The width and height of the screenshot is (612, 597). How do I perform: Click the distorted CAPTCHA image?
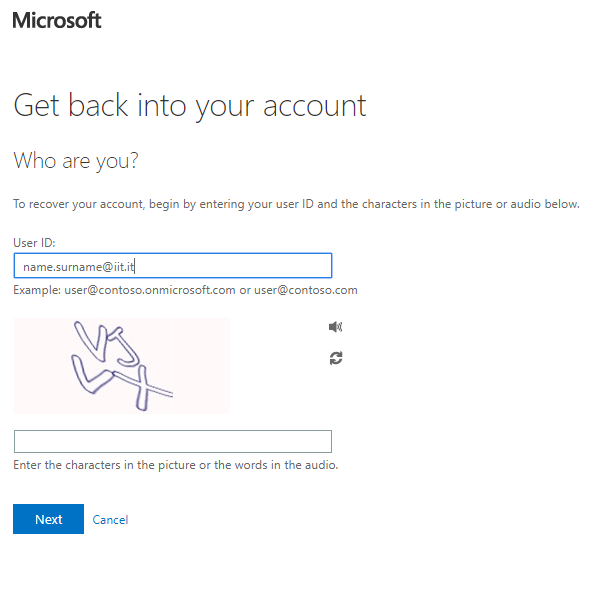click(x=121, y=366)
